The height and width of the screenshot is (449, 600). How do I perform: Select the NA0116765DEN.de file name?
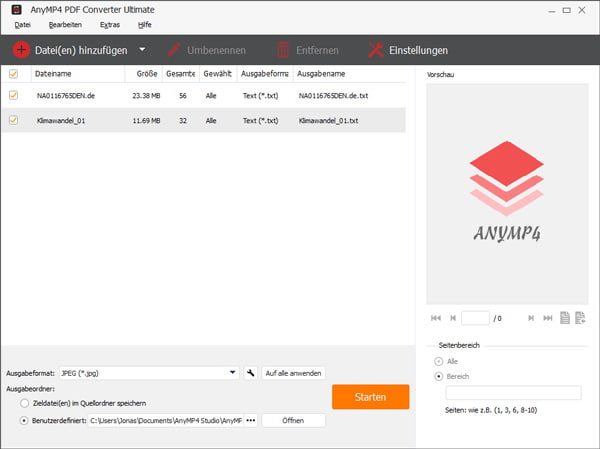point(66,96)
